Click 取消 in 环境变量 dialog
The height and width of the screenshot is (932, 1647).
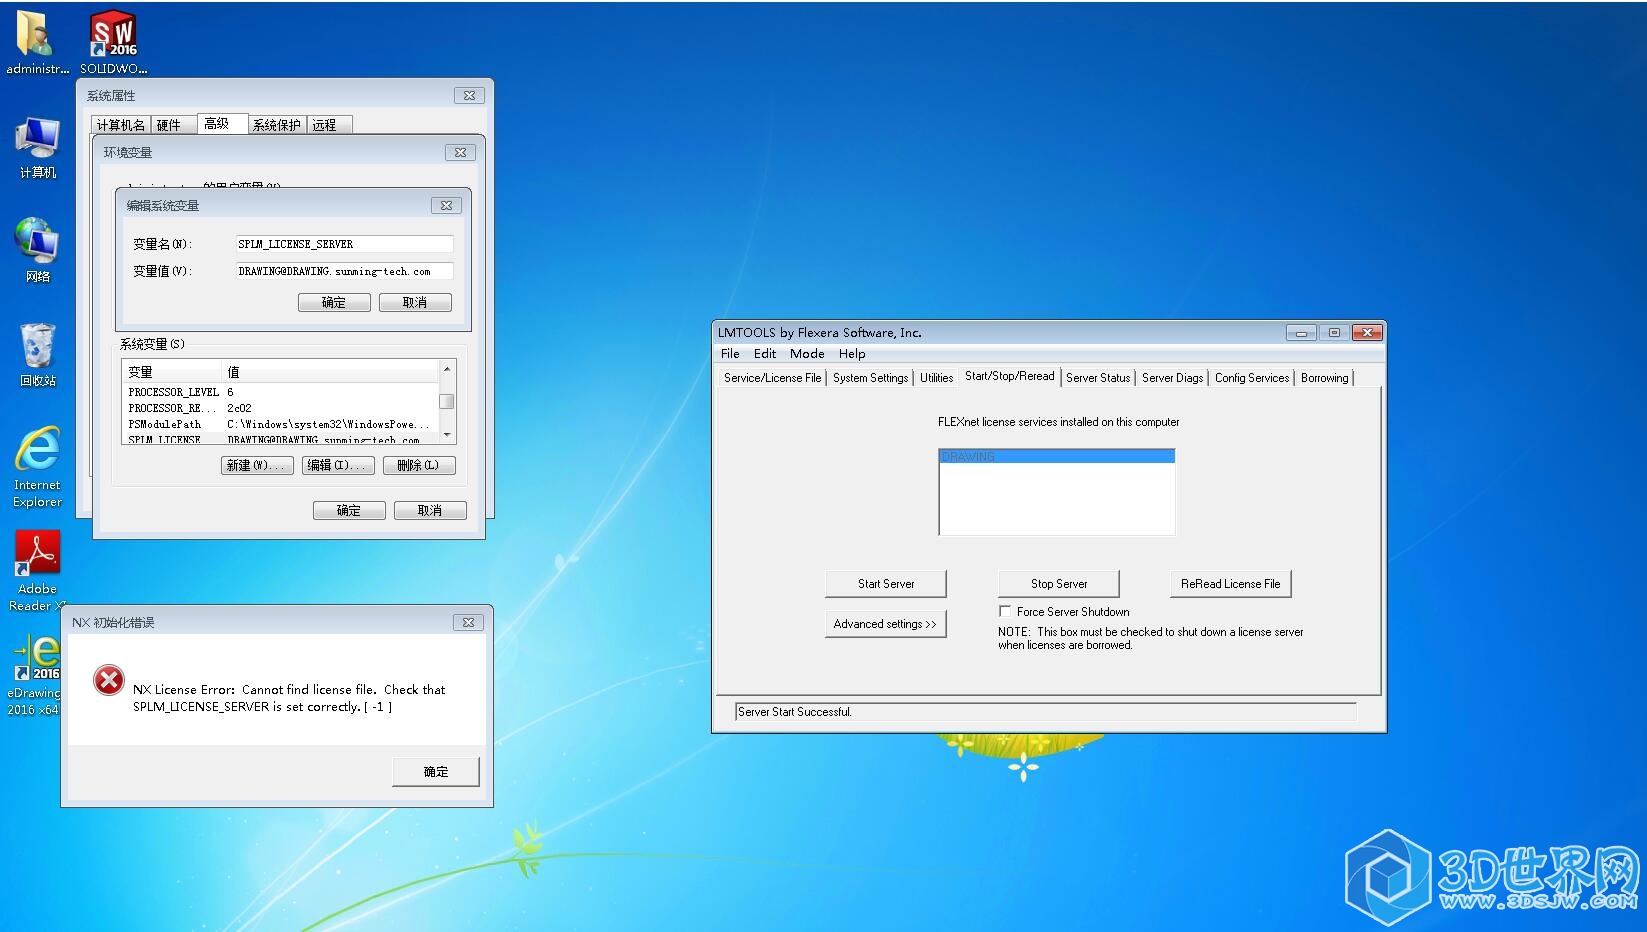[x=430, y=511]
